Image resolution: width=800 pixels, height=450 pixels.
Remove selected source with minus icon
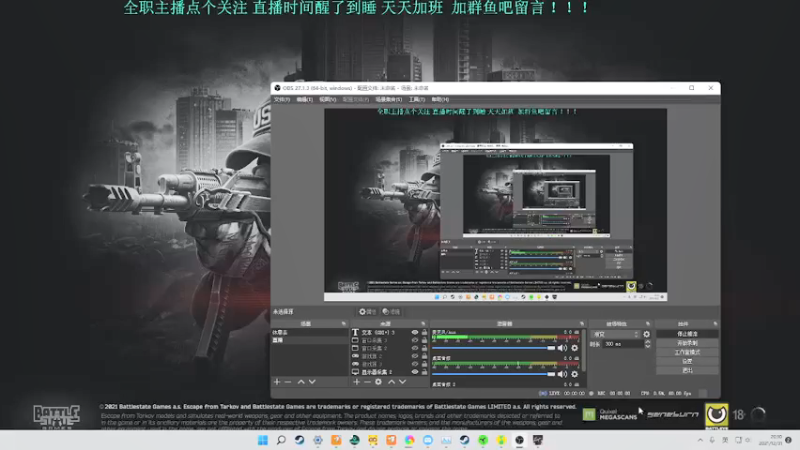(x=367, y=382)
